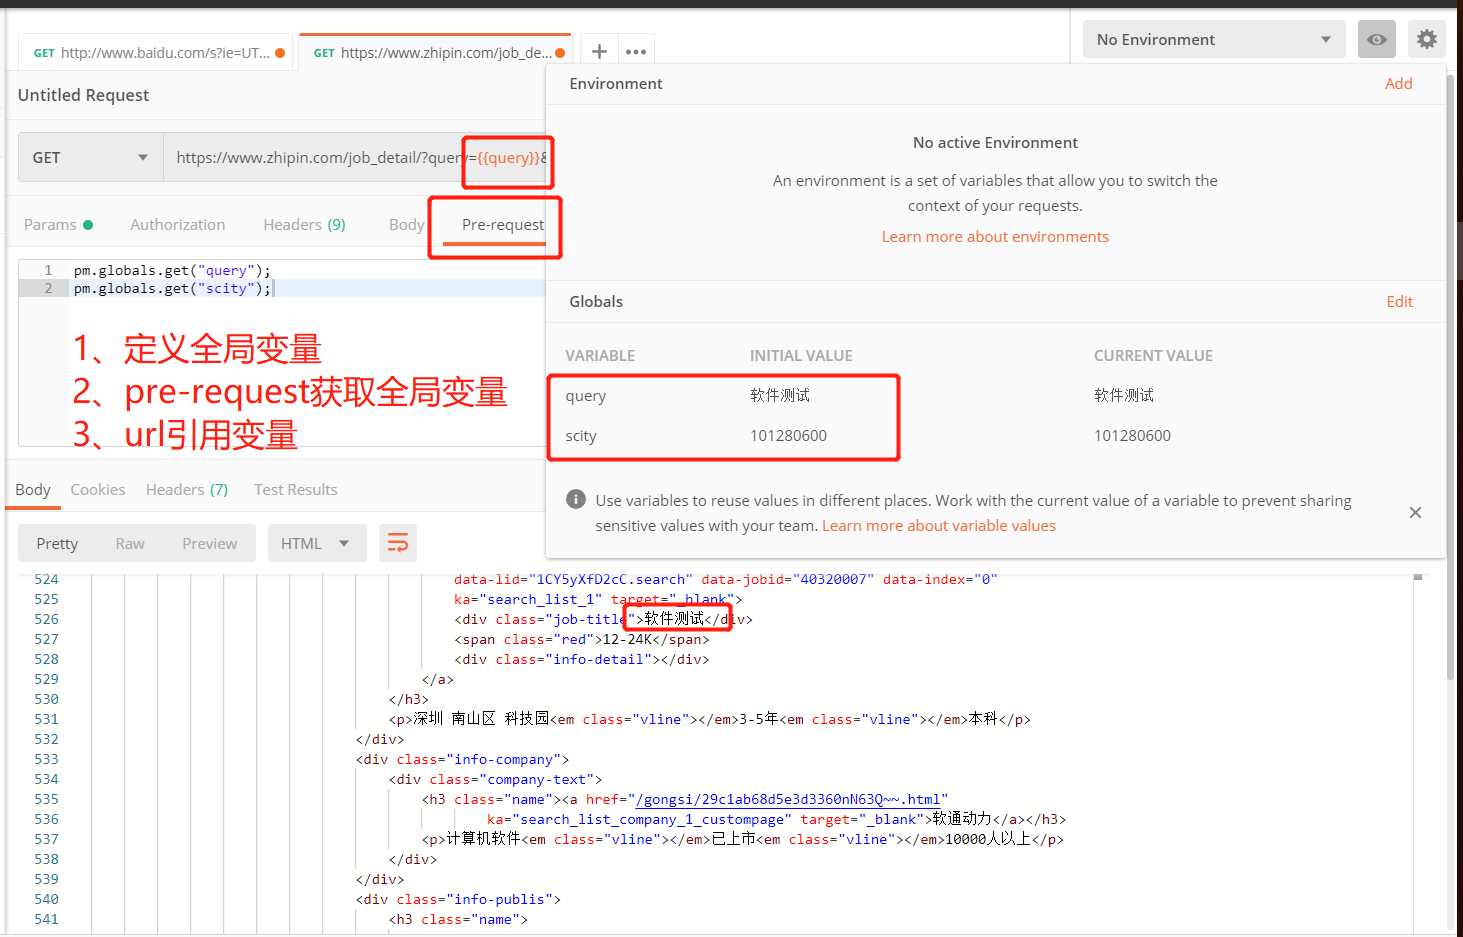Select global variable name query
Image resolution: width=1463 pixels, height=937 pixels.
tap(586, 396)
